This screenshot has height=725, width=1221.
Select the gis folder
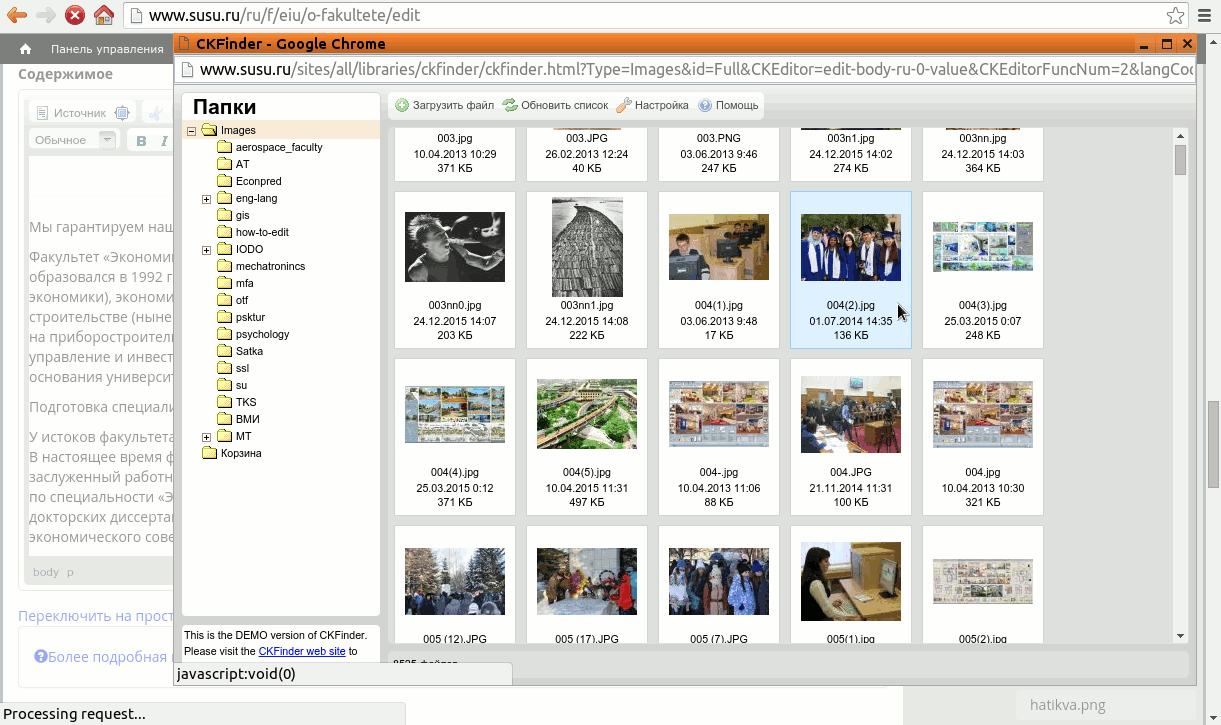click(242, 215)
